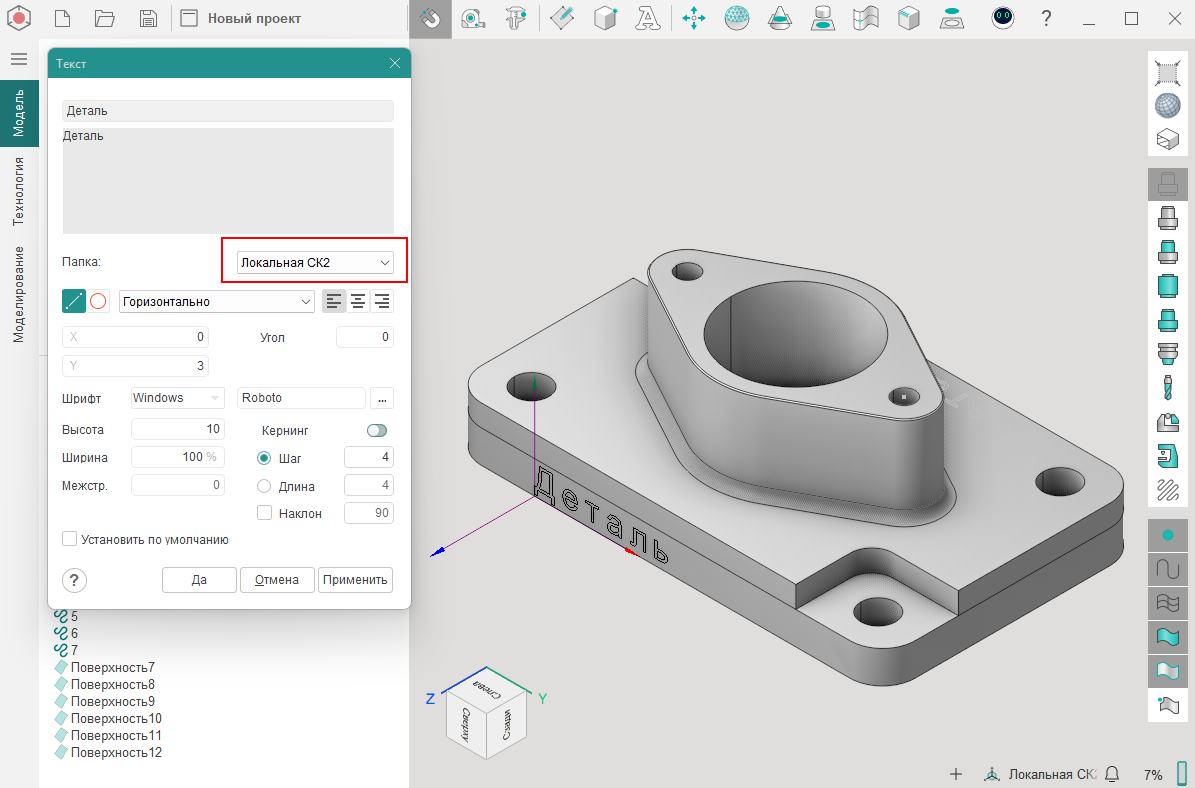Enable the Наклон checkbox
The image size is (1195, 788).
tap(265, 513)
